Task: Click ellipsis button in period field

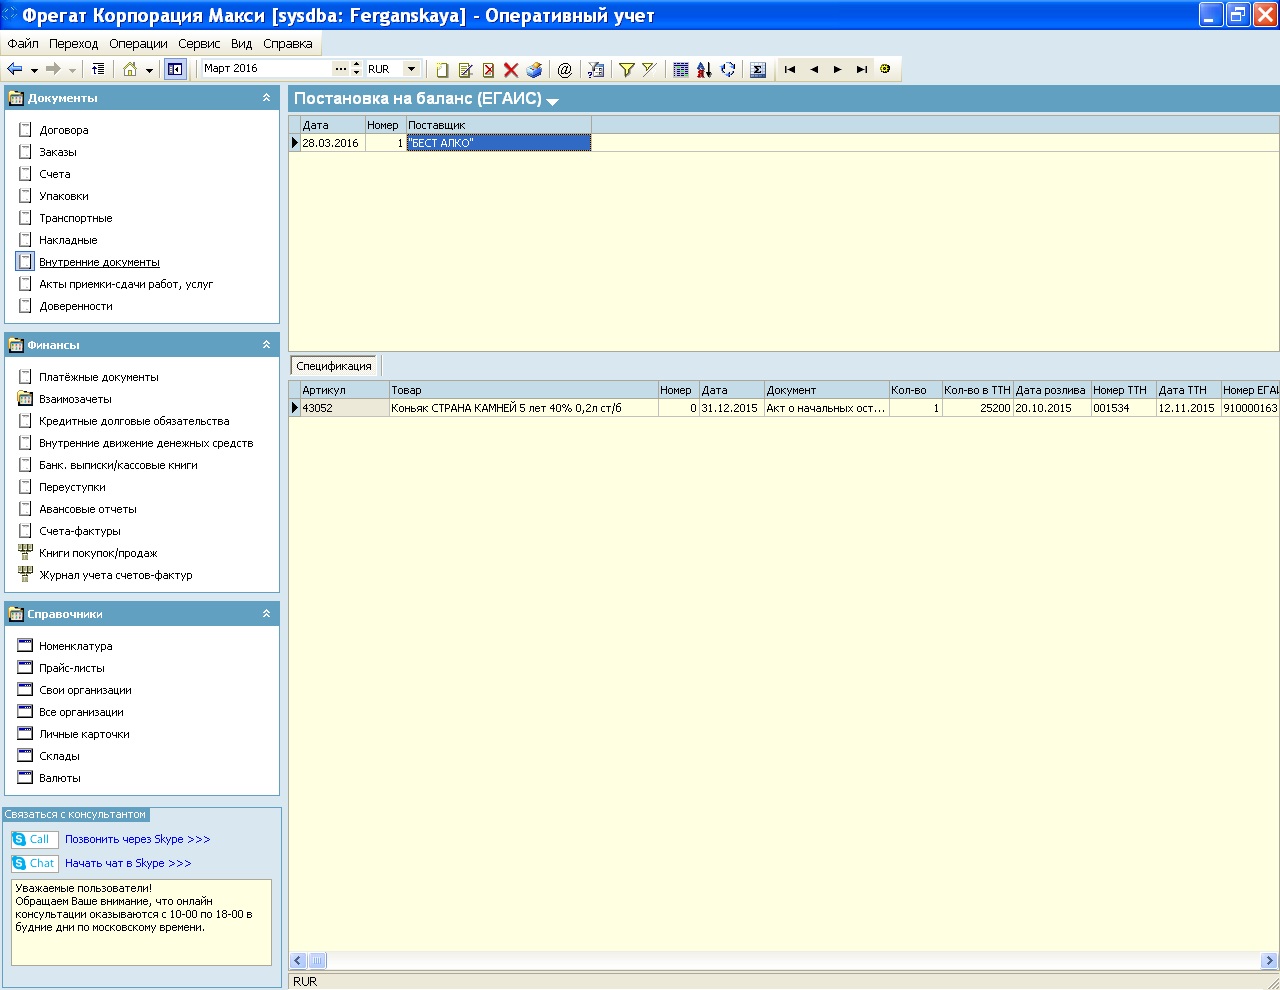Action: point(341,69)
